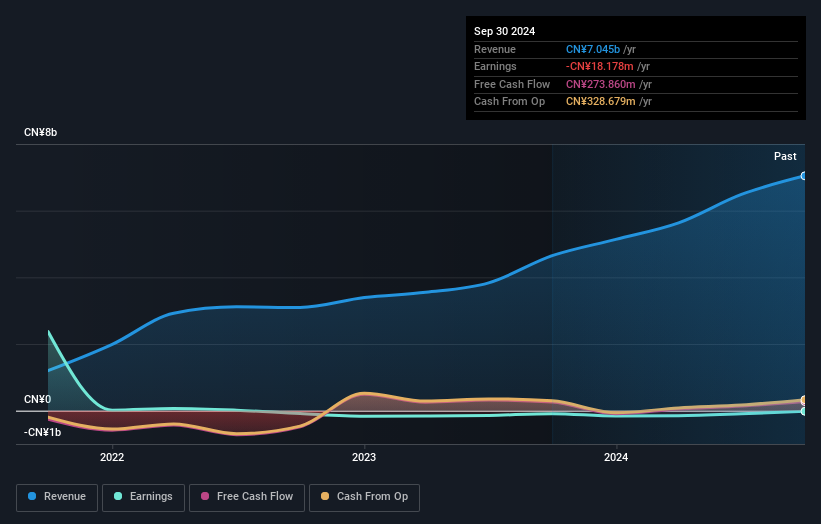Toggle the Cash From Op legend button
Viewport: 821px width, 524px height.
pos(364,497)
